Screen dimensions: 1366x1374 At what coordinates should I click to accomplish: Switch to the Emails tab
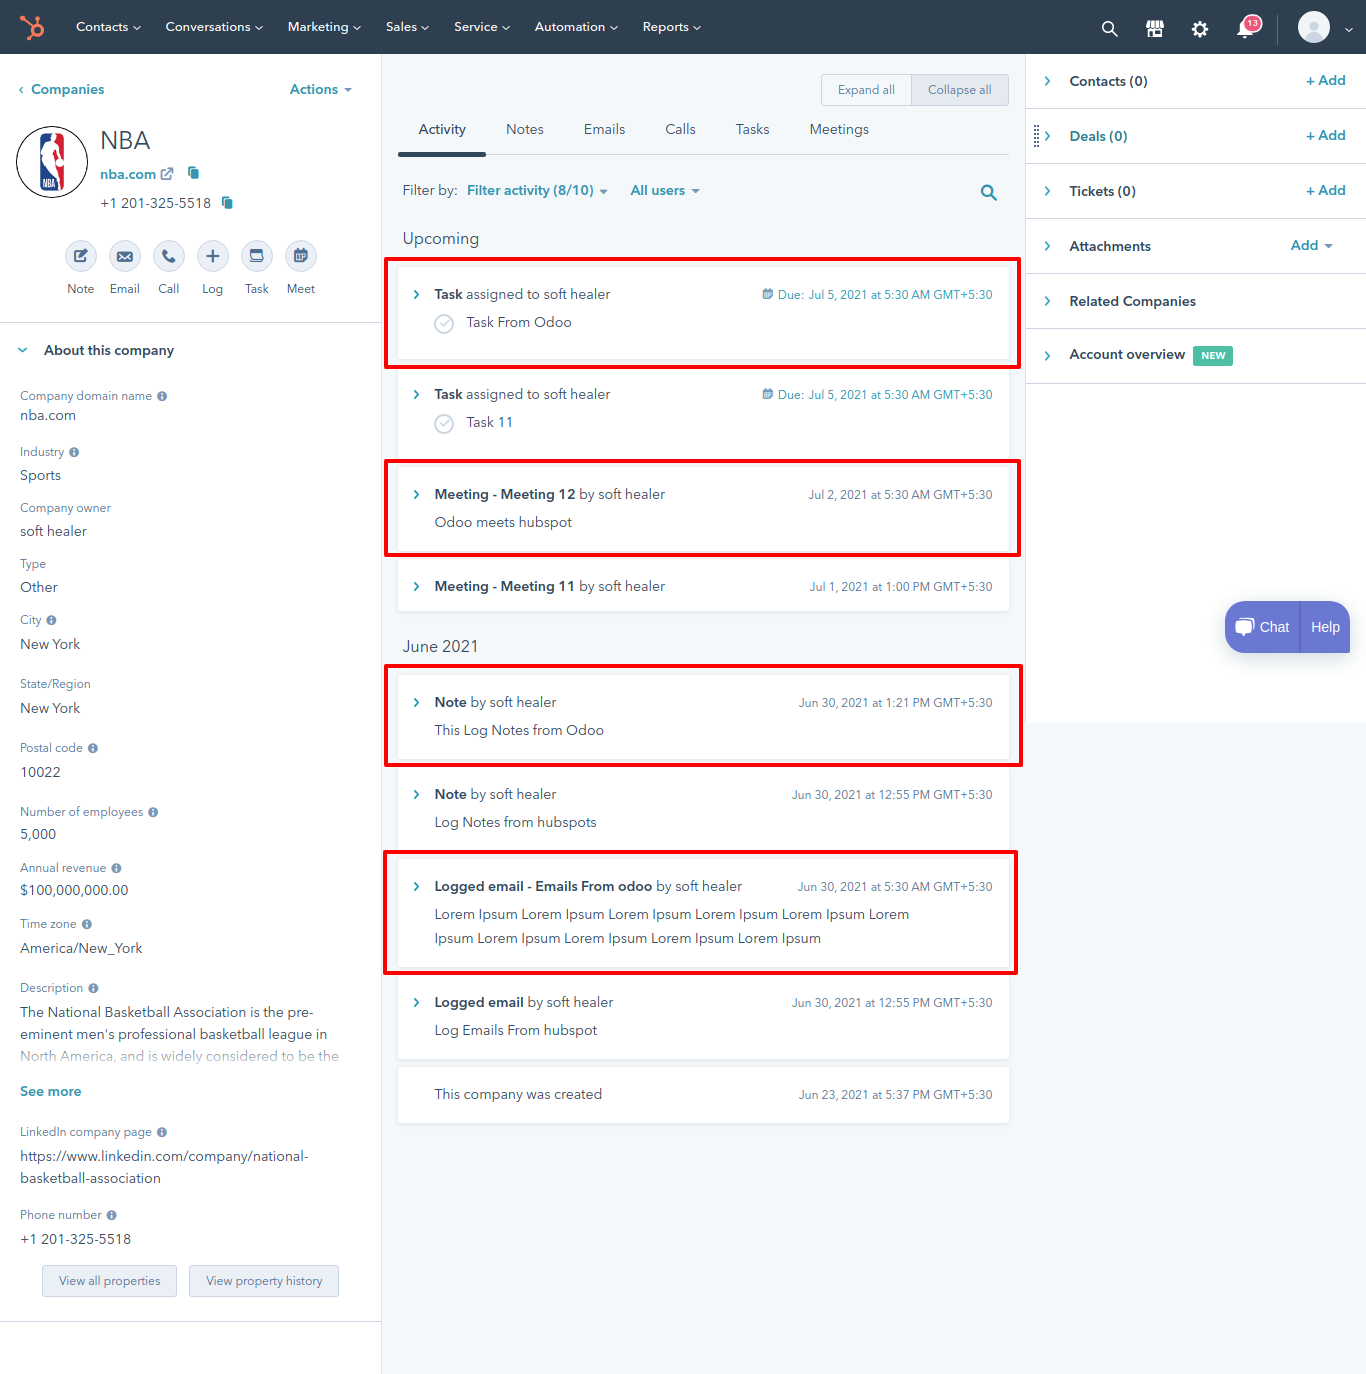pos(604,130)
